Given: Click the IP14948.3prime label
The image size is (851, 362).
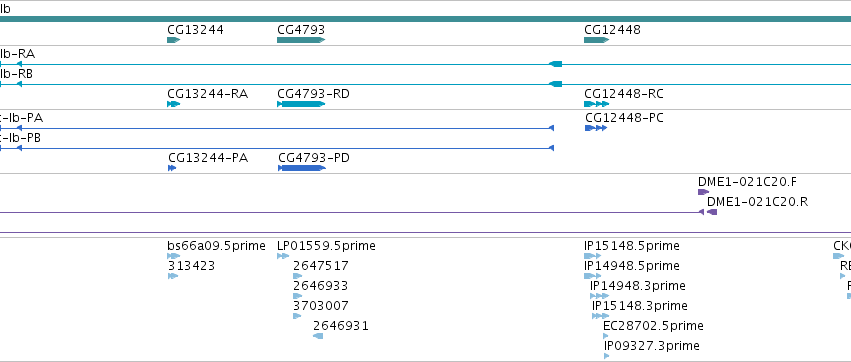Looking at the screenshot, I should [638, 286].
